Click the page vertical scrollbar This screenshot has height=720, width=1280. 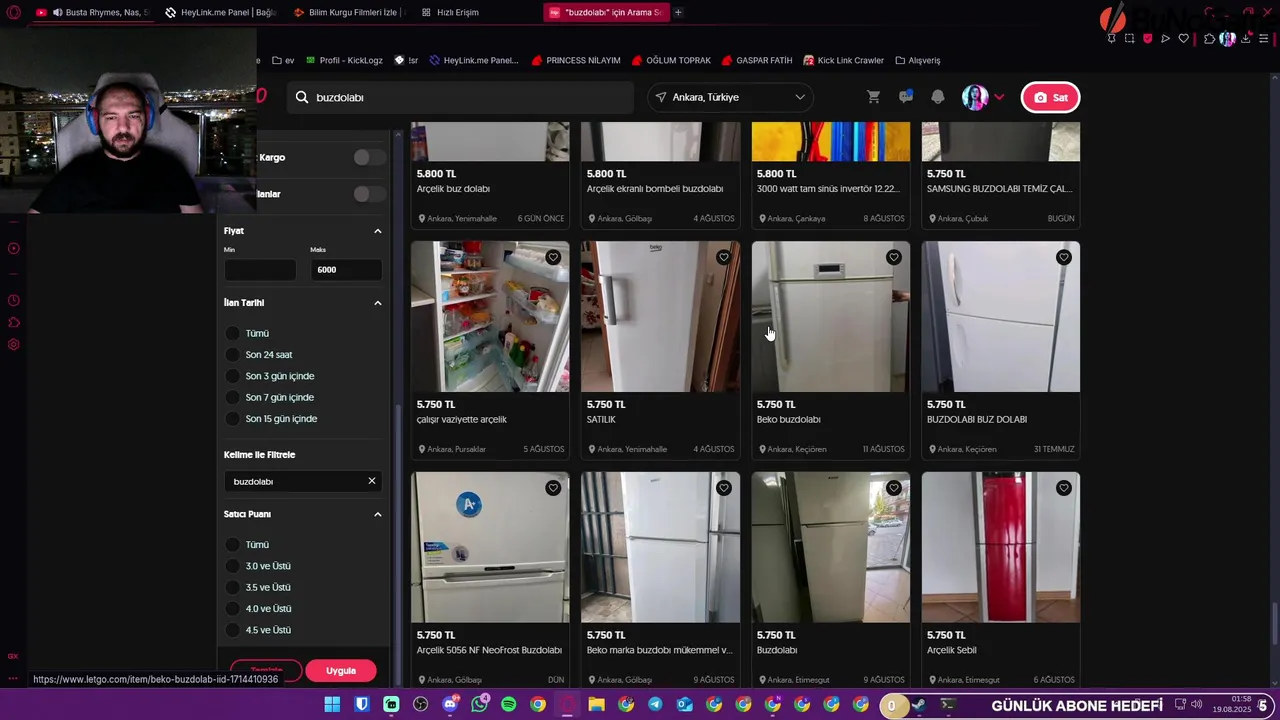pos(1274,624)
